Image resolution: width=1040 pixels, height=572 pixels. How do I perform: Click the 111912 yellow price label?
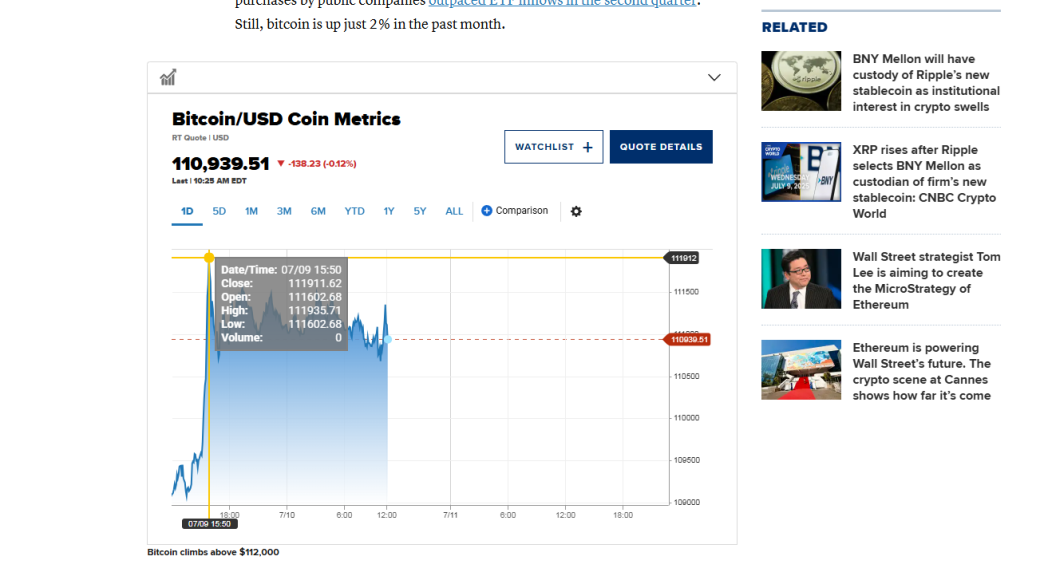pos(682,258)
